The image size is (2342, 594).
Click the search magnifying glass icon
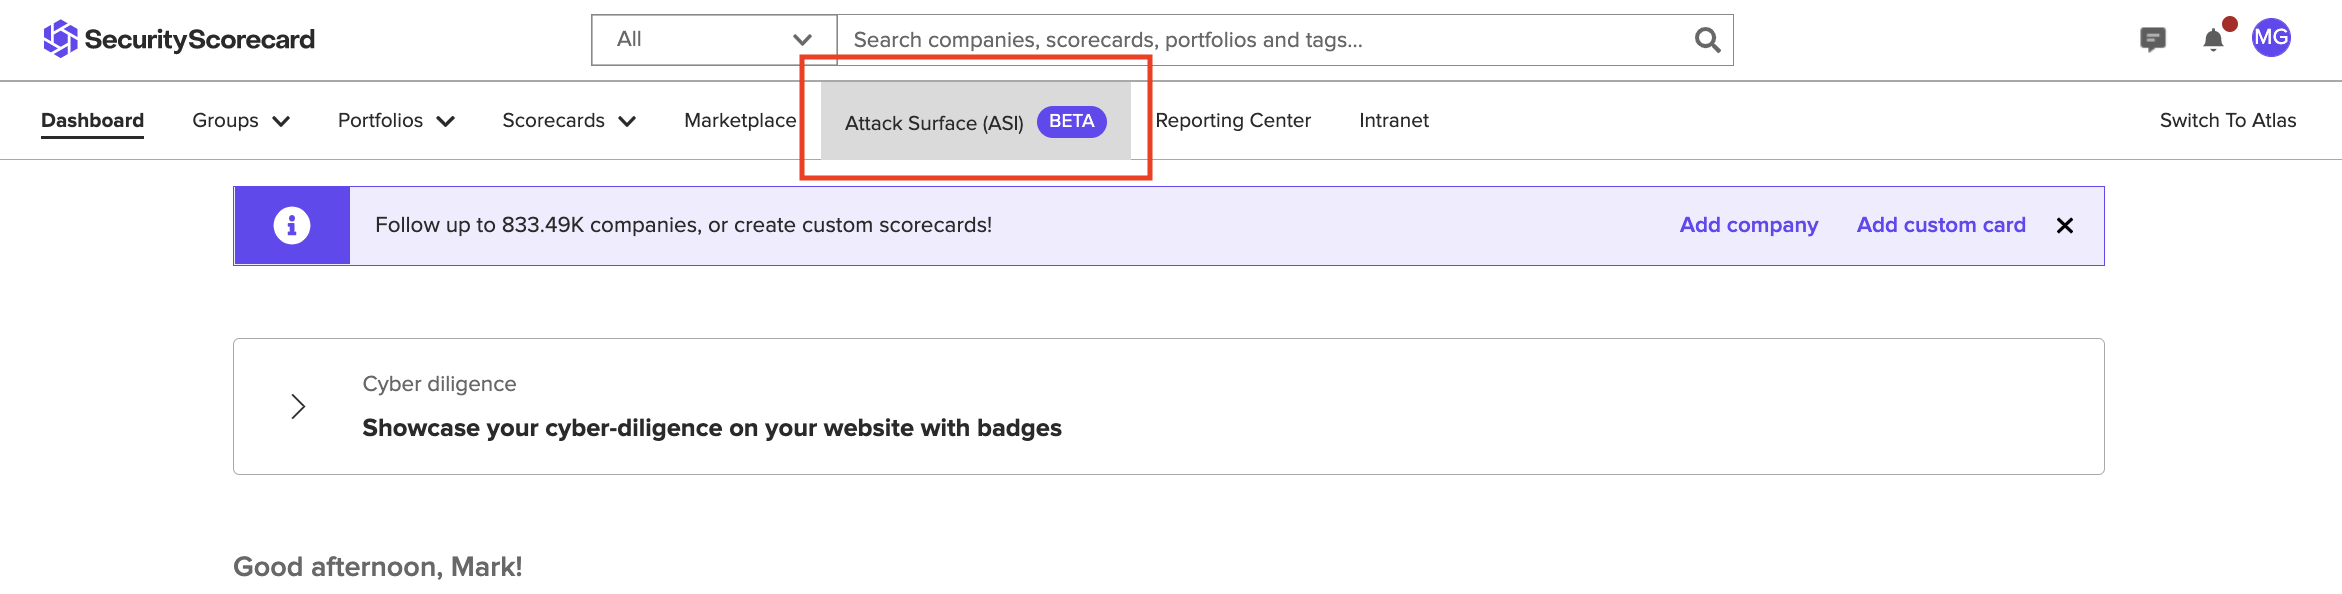(1707, 40)
